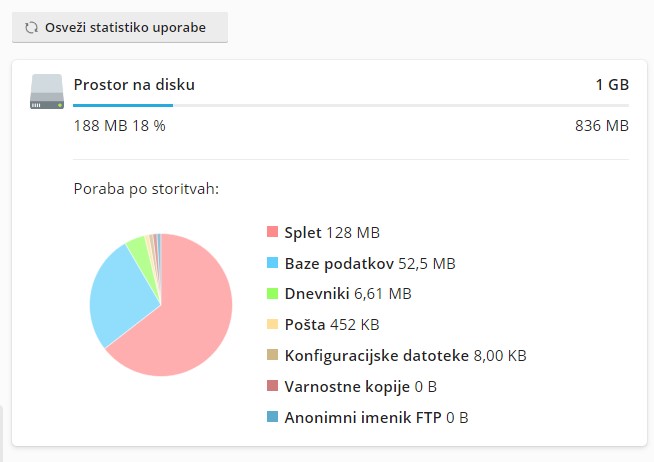Click the Baze podatkov 52,5 MB label
Screen dimensions: 654x462
coord(370,264)
